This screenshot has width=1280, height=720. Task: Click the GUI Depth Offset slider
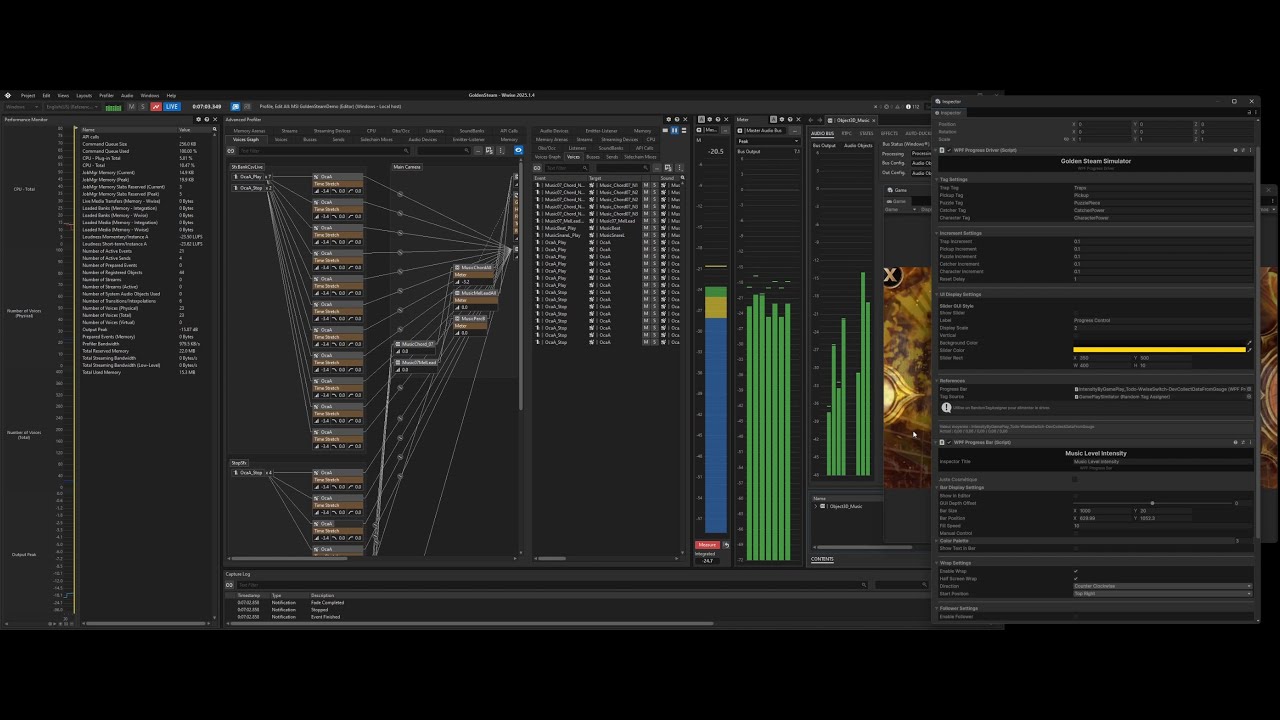point(1152,503)
